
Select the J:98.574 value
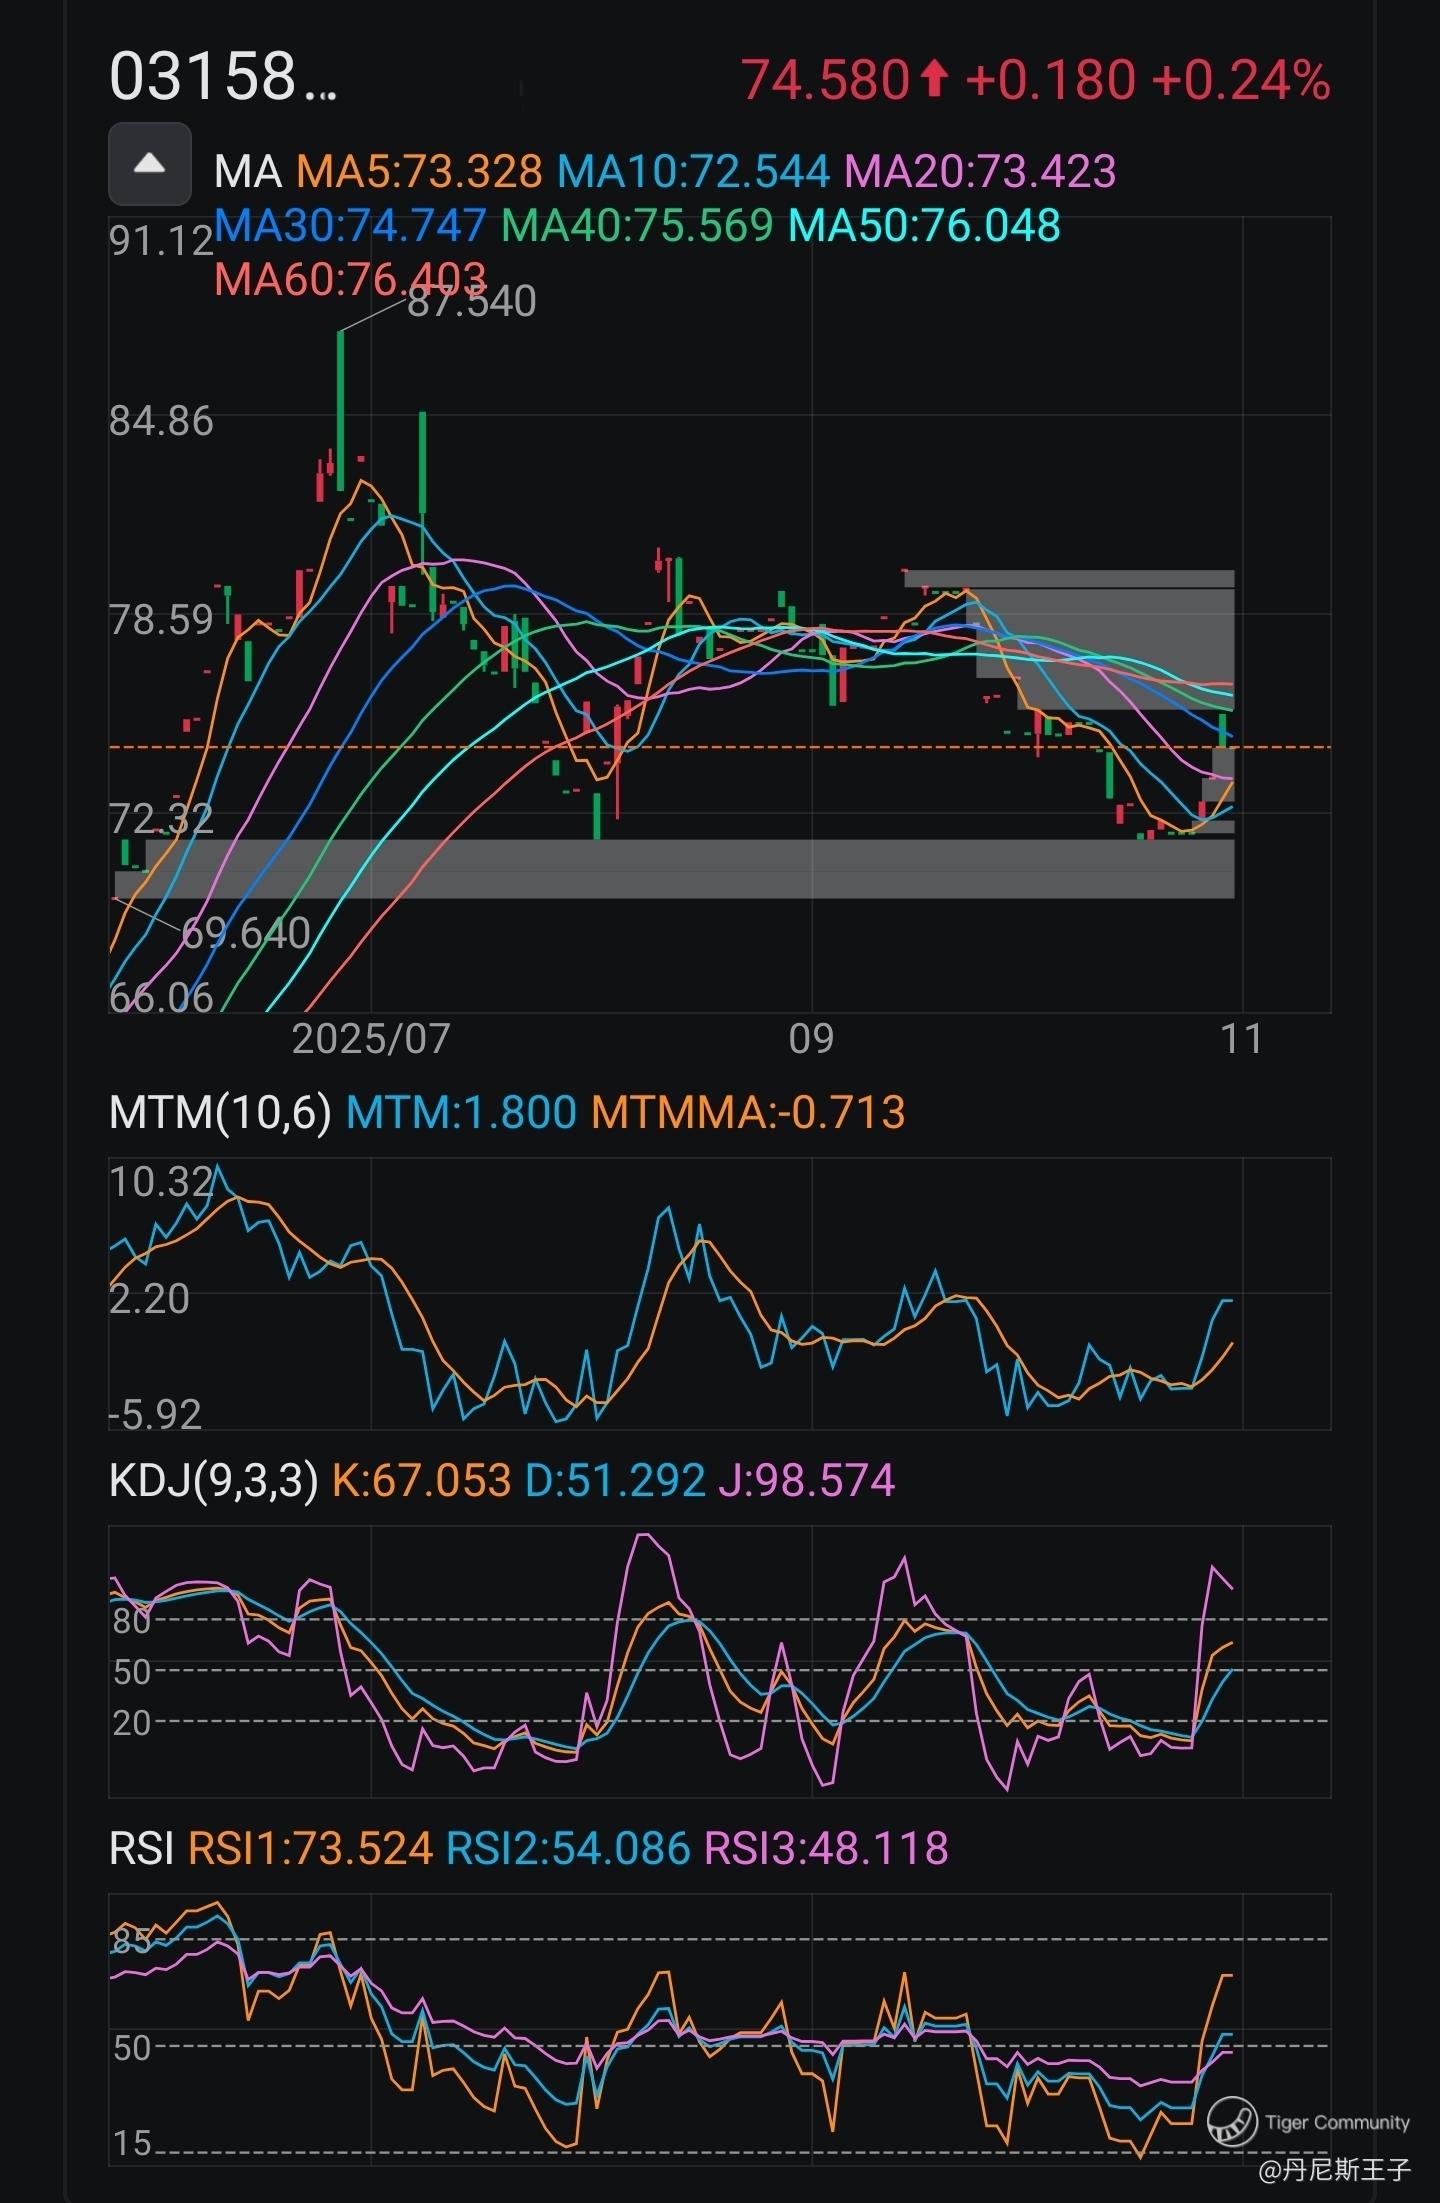[807, 1480]
